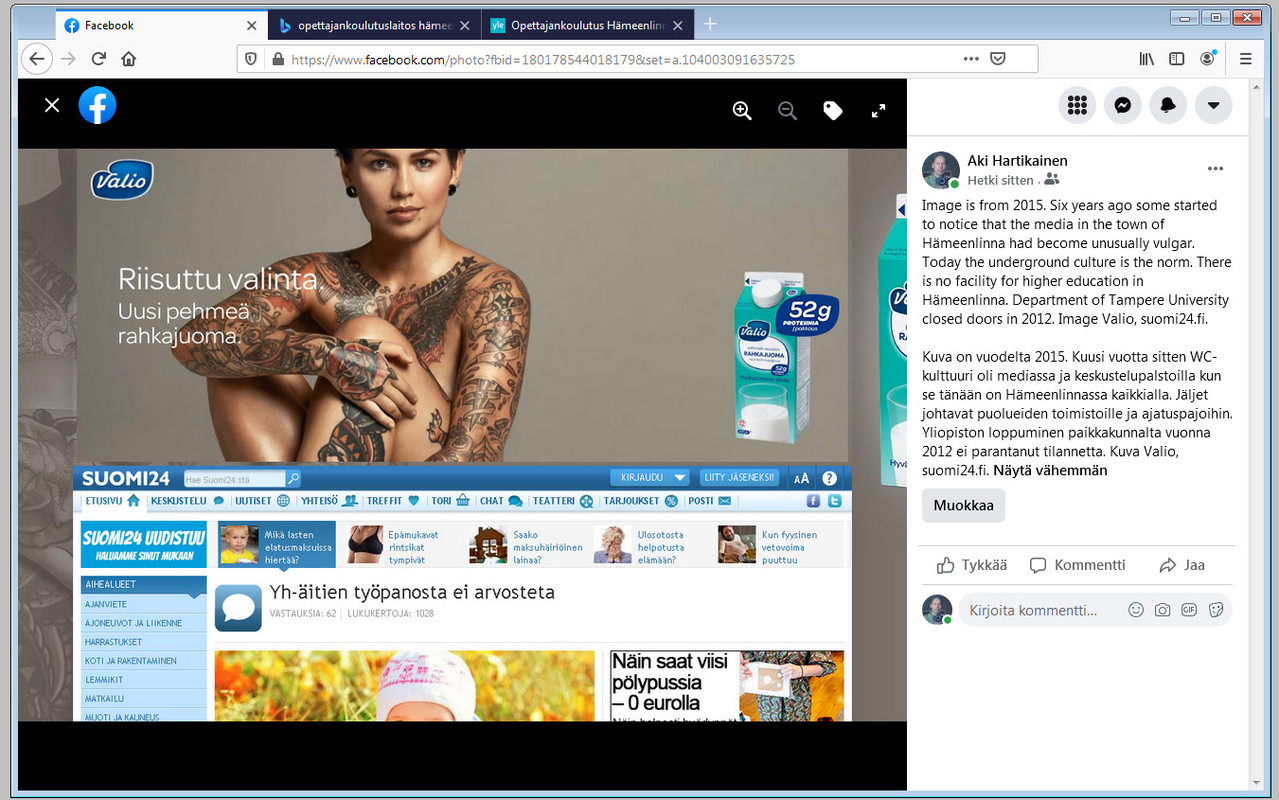Open a new browser tab
Viewport: 1279px width, 800px height.
(x=710, y=25)
